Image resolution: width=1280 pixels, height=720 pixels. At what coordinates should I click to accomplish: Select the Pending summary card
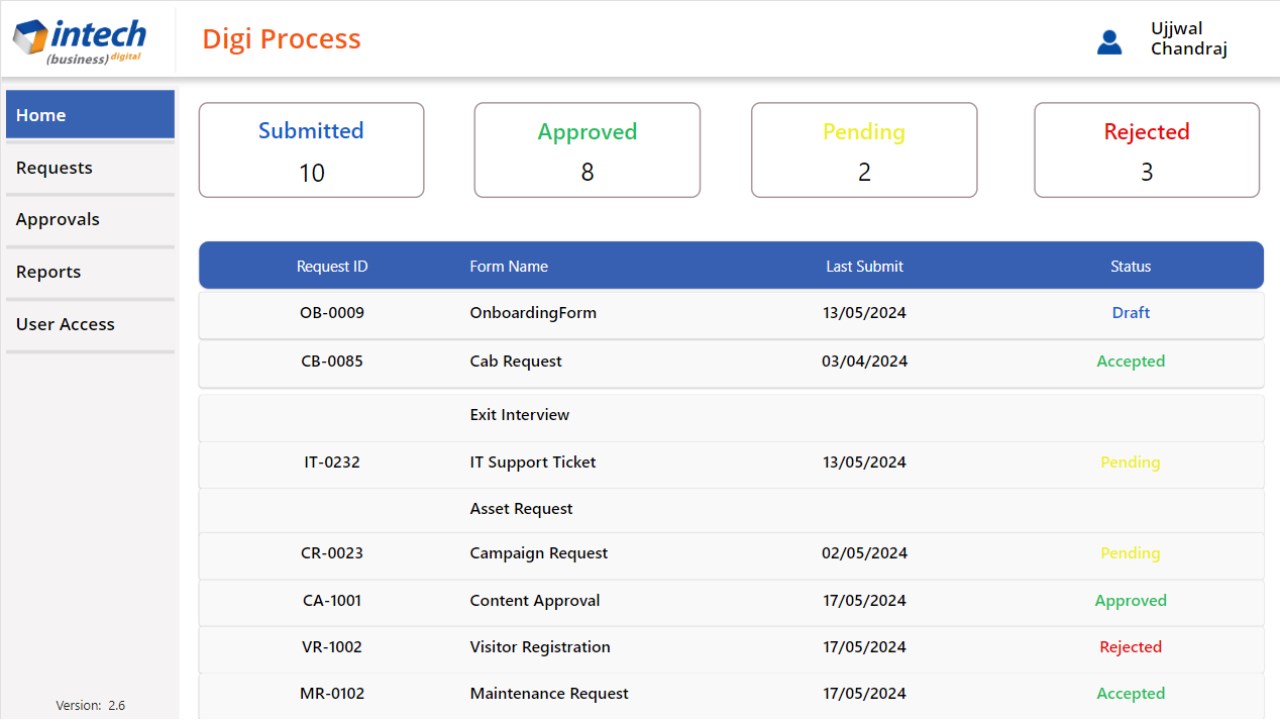coord(864,150)
